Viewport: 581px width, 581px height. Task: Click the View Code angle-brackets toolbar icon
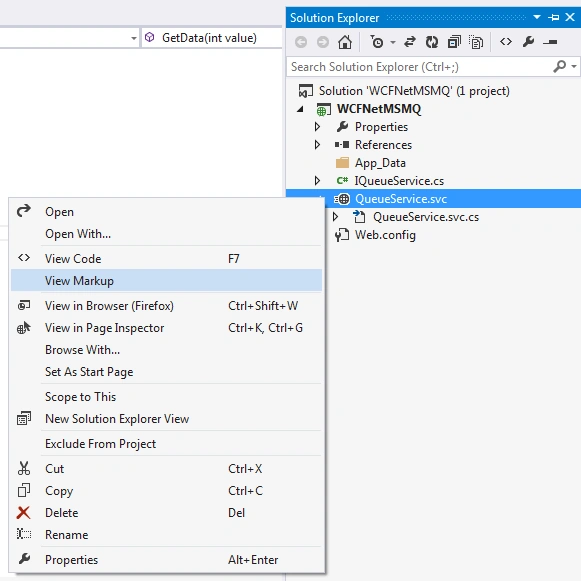pos(506,42)
